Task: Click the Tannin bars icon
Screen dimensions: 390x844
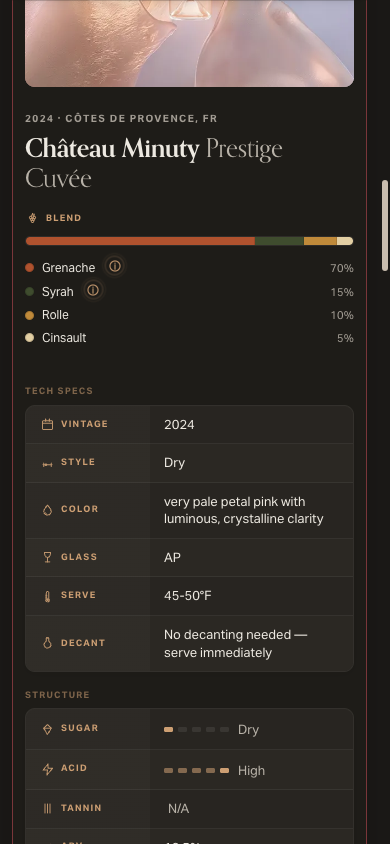Action: pos(47,808)
